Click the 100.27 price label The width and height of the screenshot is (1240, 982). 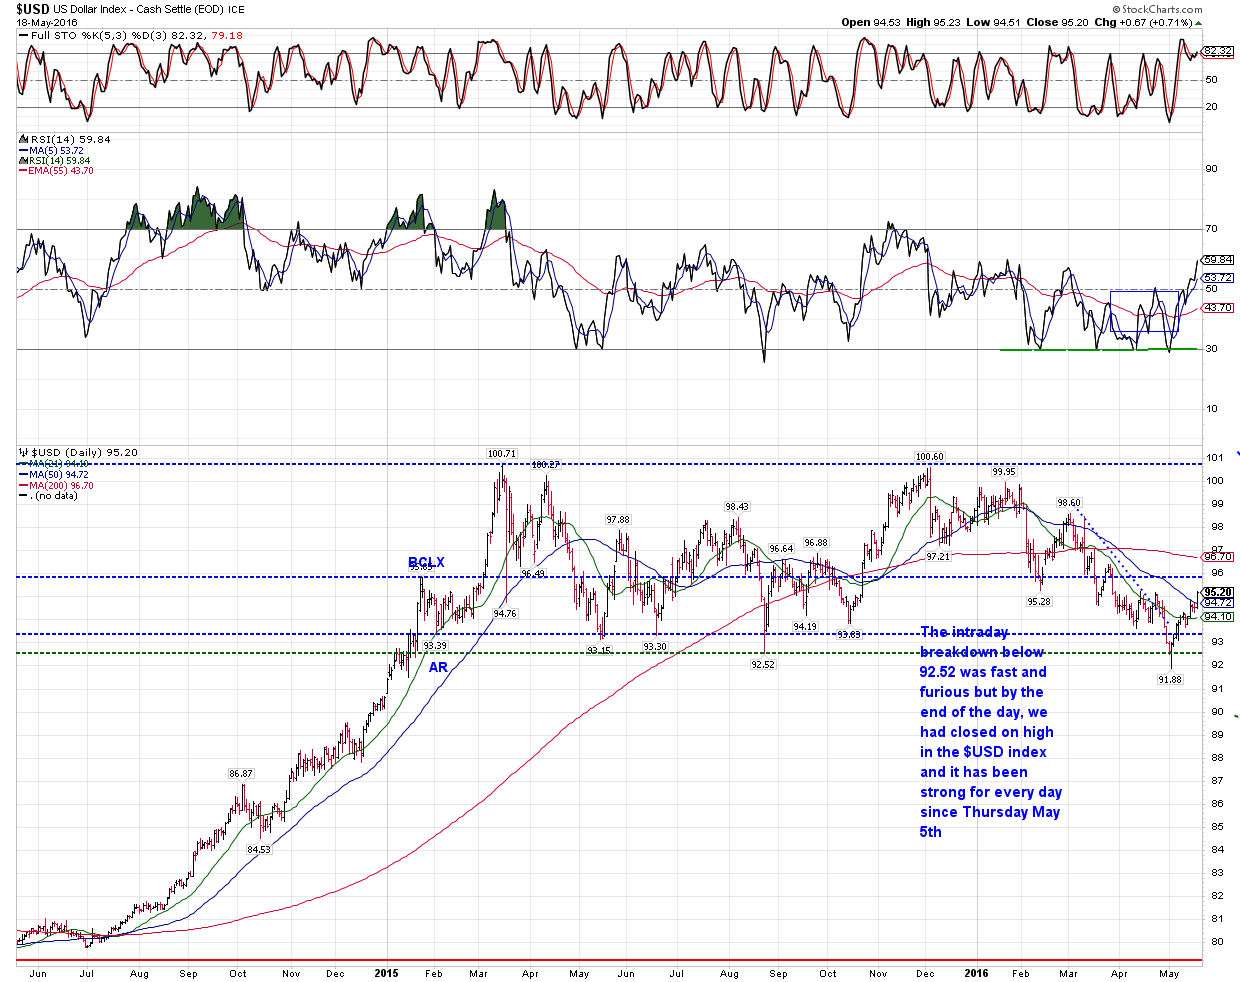[545, 465]
